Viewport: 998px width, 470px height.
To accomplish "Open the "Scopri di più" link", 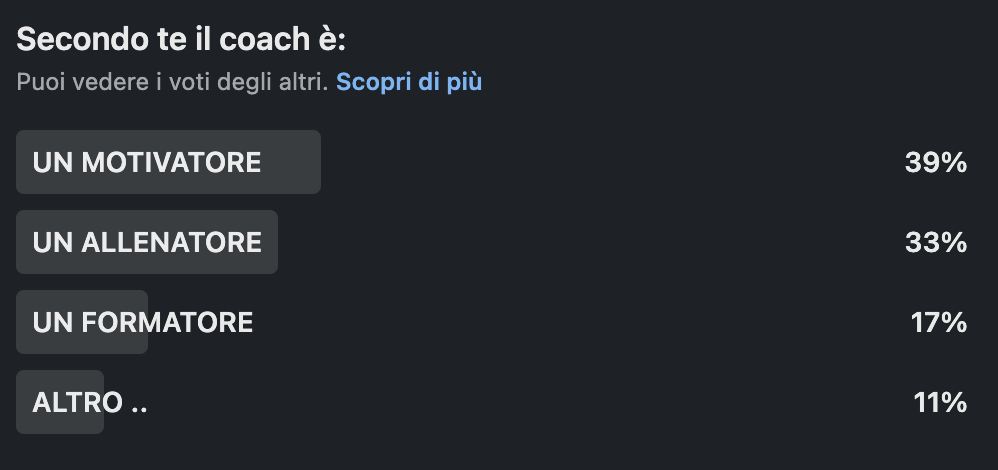I will 409,82.
